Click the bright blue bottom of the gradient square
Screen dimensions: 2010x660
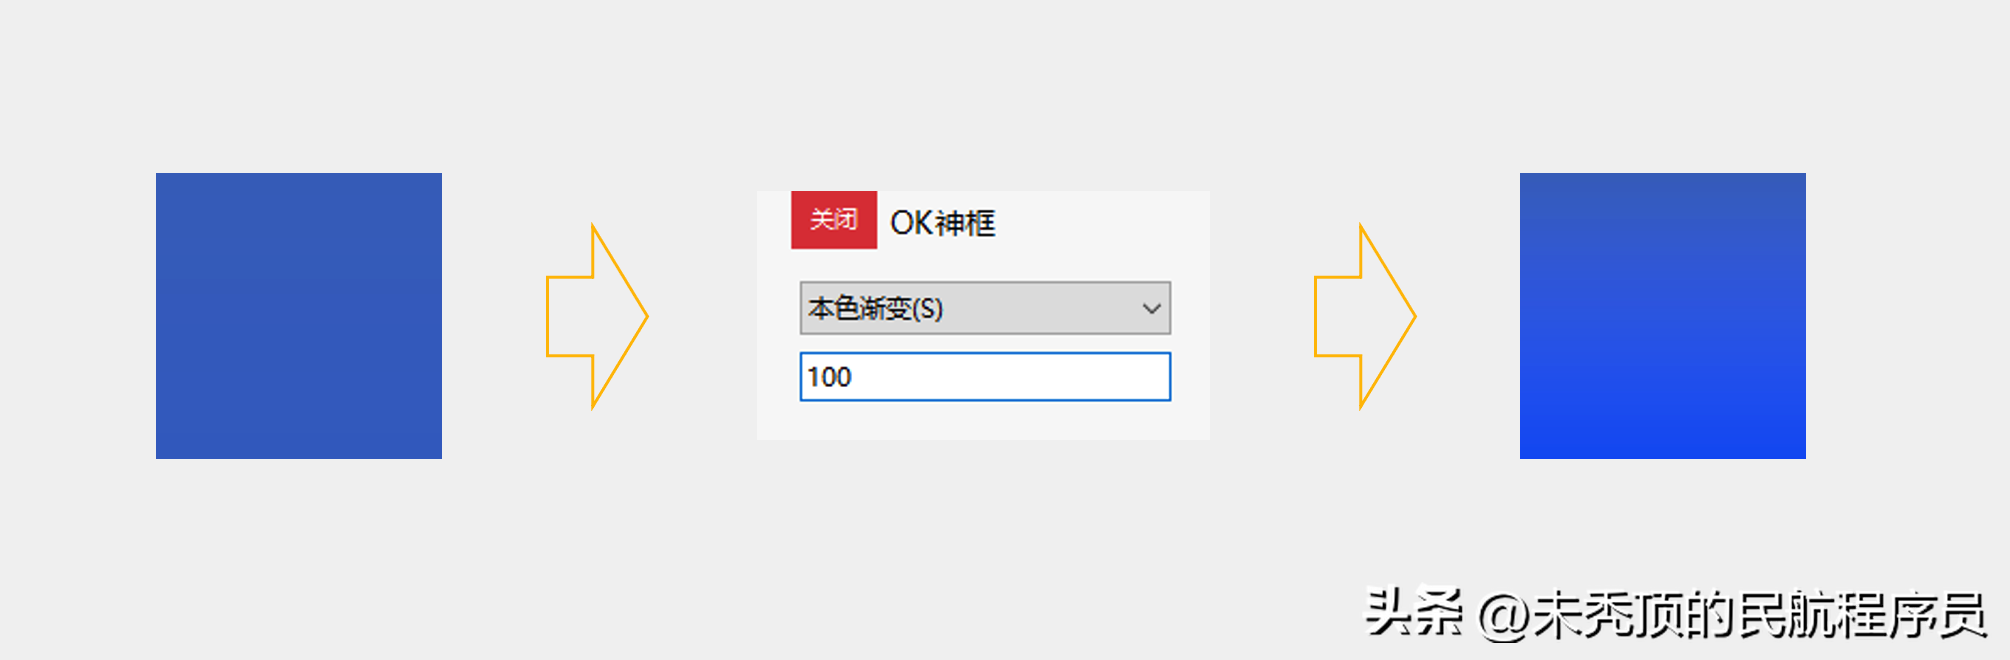click(1662, 446)
